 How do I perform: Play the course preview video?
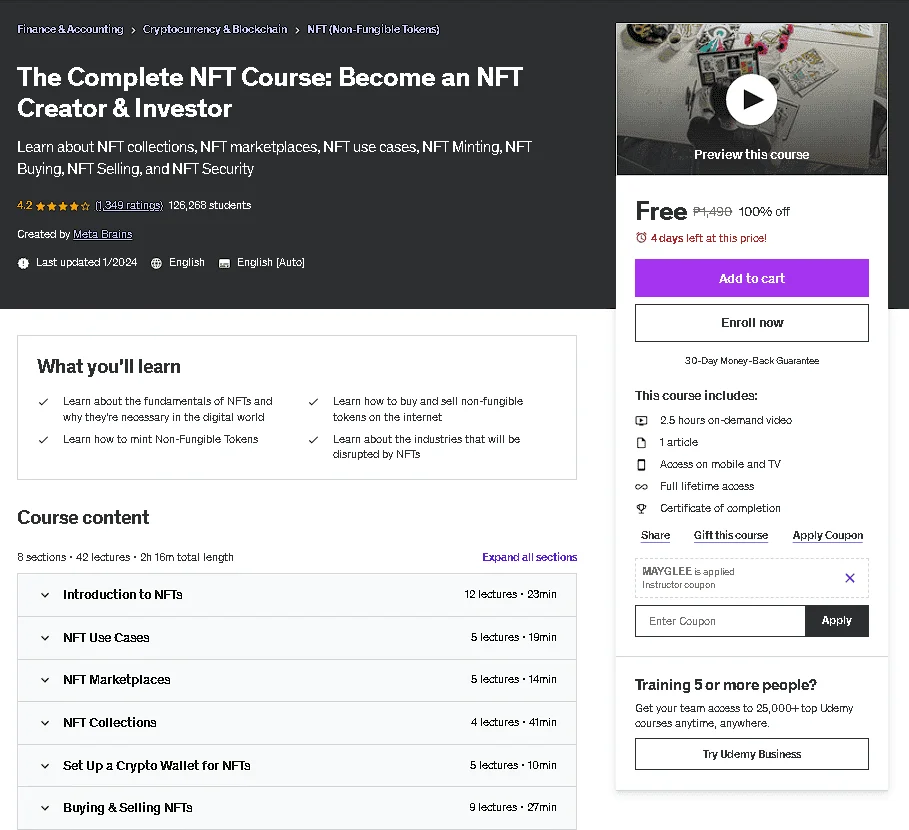751,100
